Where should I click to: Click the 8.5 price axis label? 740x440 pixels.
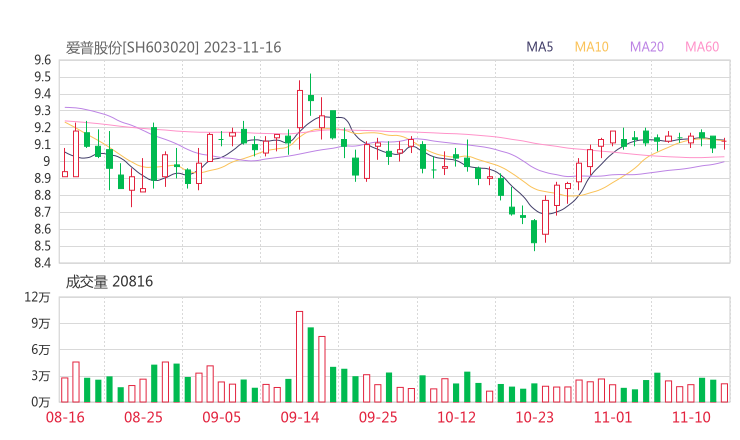(42, 246)
